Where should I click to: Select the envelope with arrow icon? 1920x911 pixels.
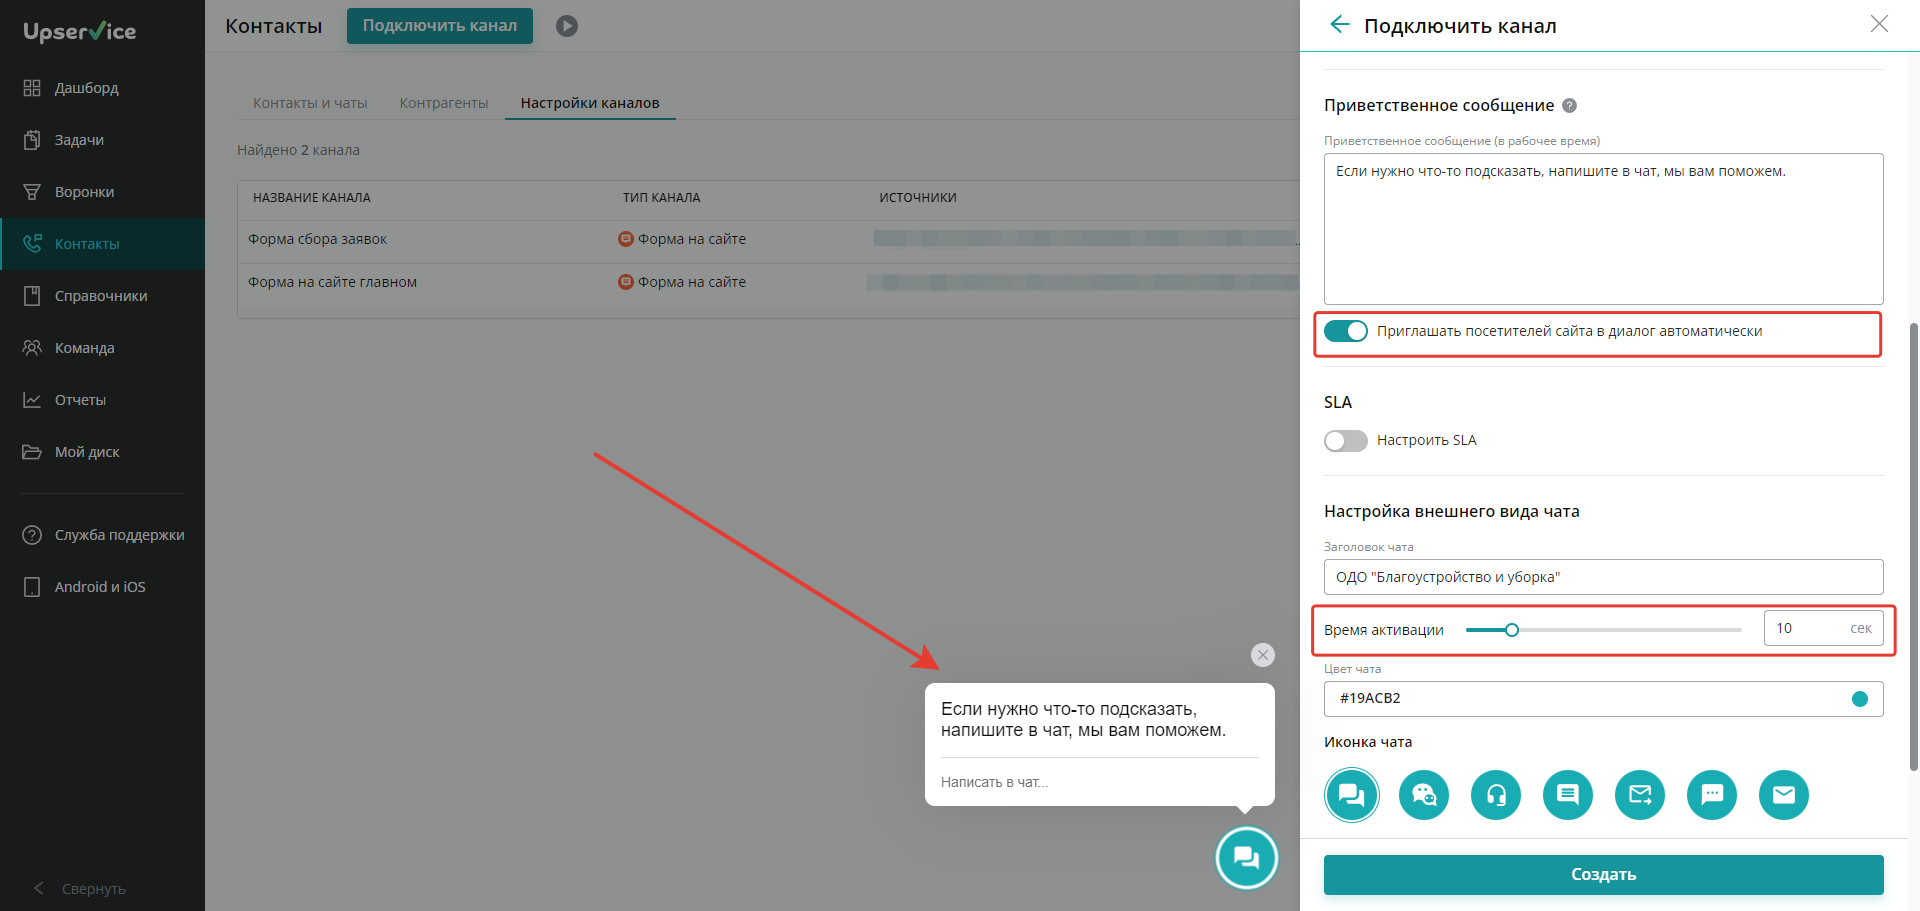click(x=1640, y=795)
